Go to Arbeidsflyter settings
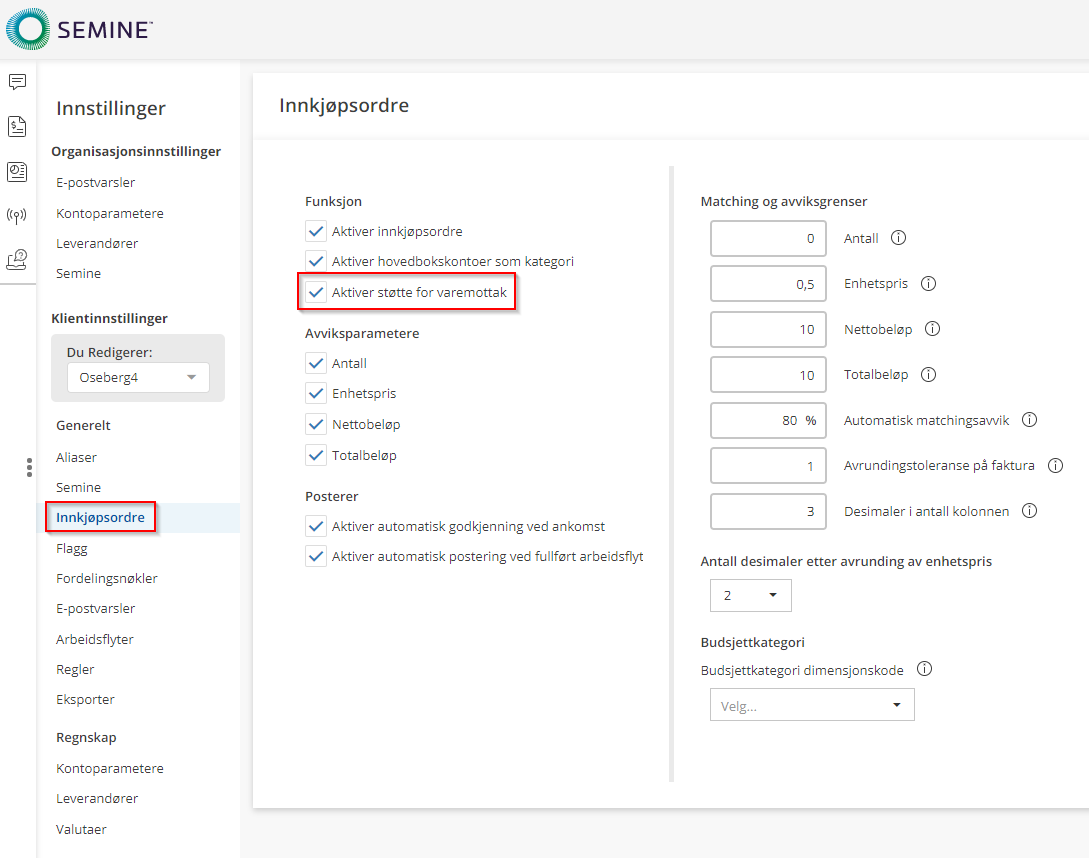Image resolution: width=1089 pixels, height=858 pixels. (x=95, y=639)
